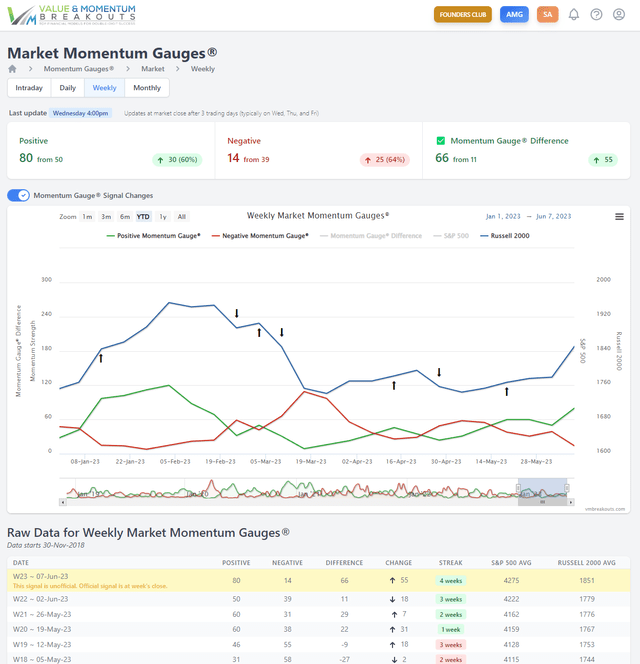Click the notifications bell icon

coord(574,15)
